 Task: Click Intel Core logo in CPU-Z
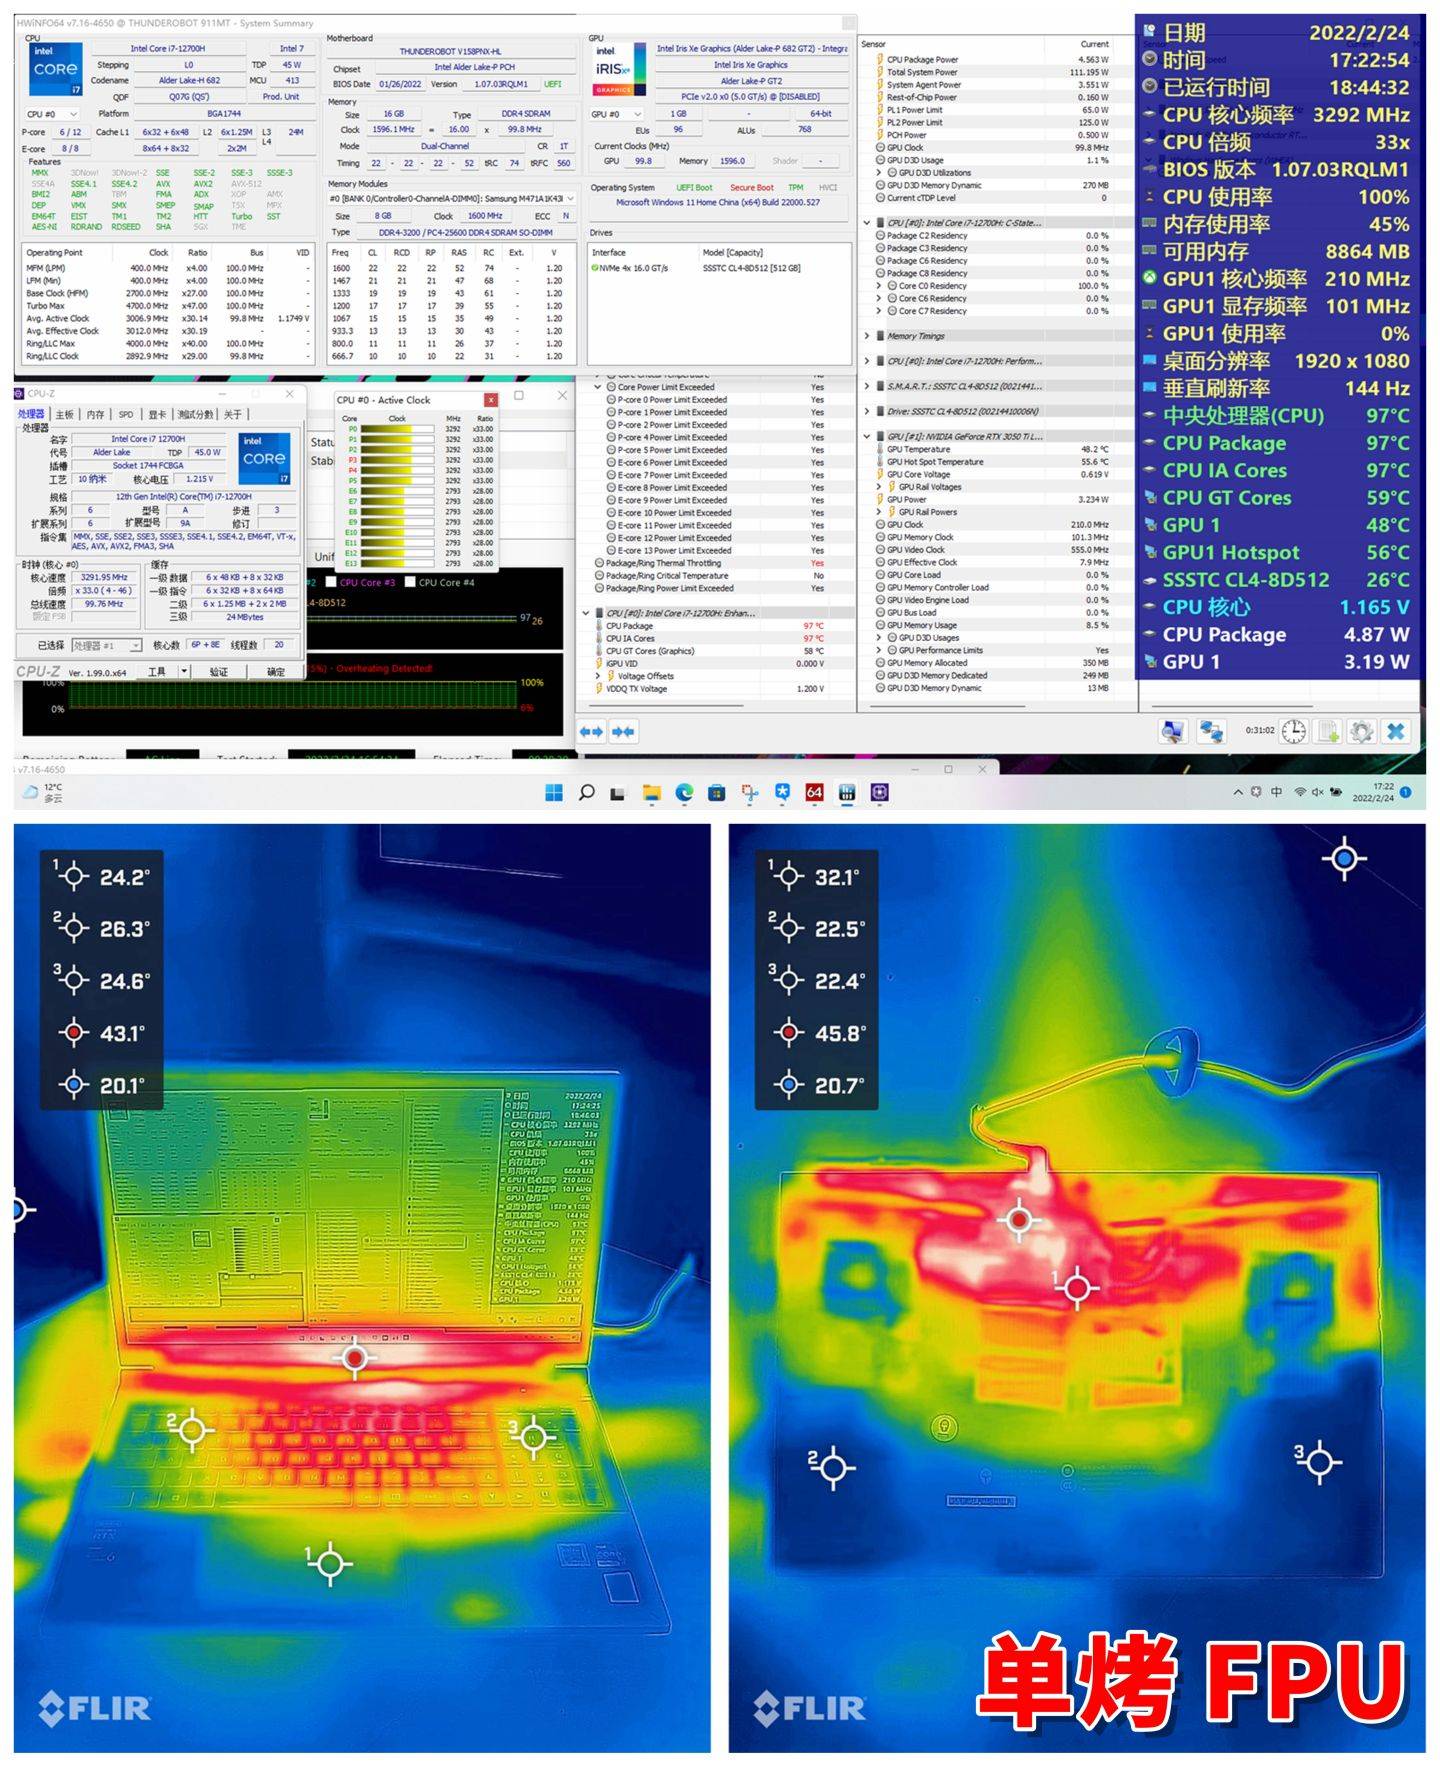tap(263, 458)
